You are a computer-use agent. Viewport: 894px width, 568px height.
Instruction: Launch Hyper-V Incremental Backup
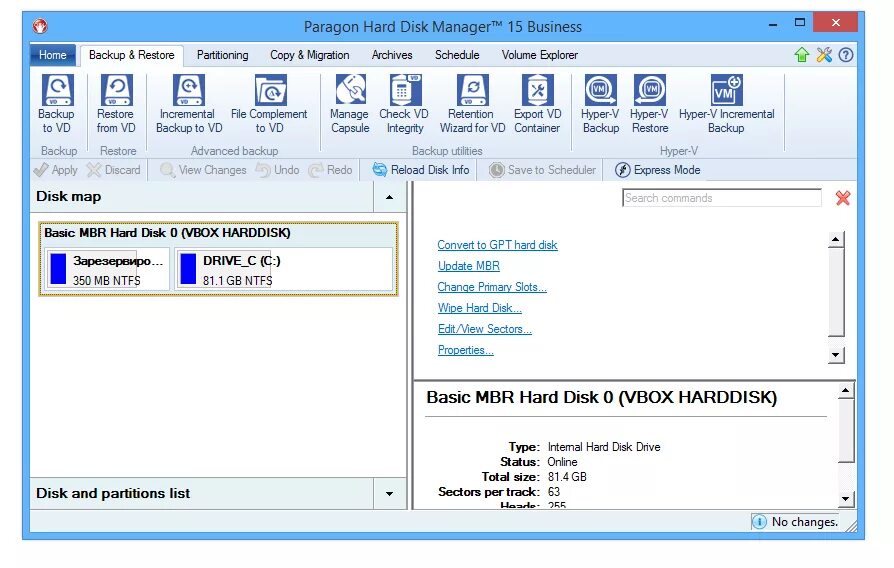[726, 104]
